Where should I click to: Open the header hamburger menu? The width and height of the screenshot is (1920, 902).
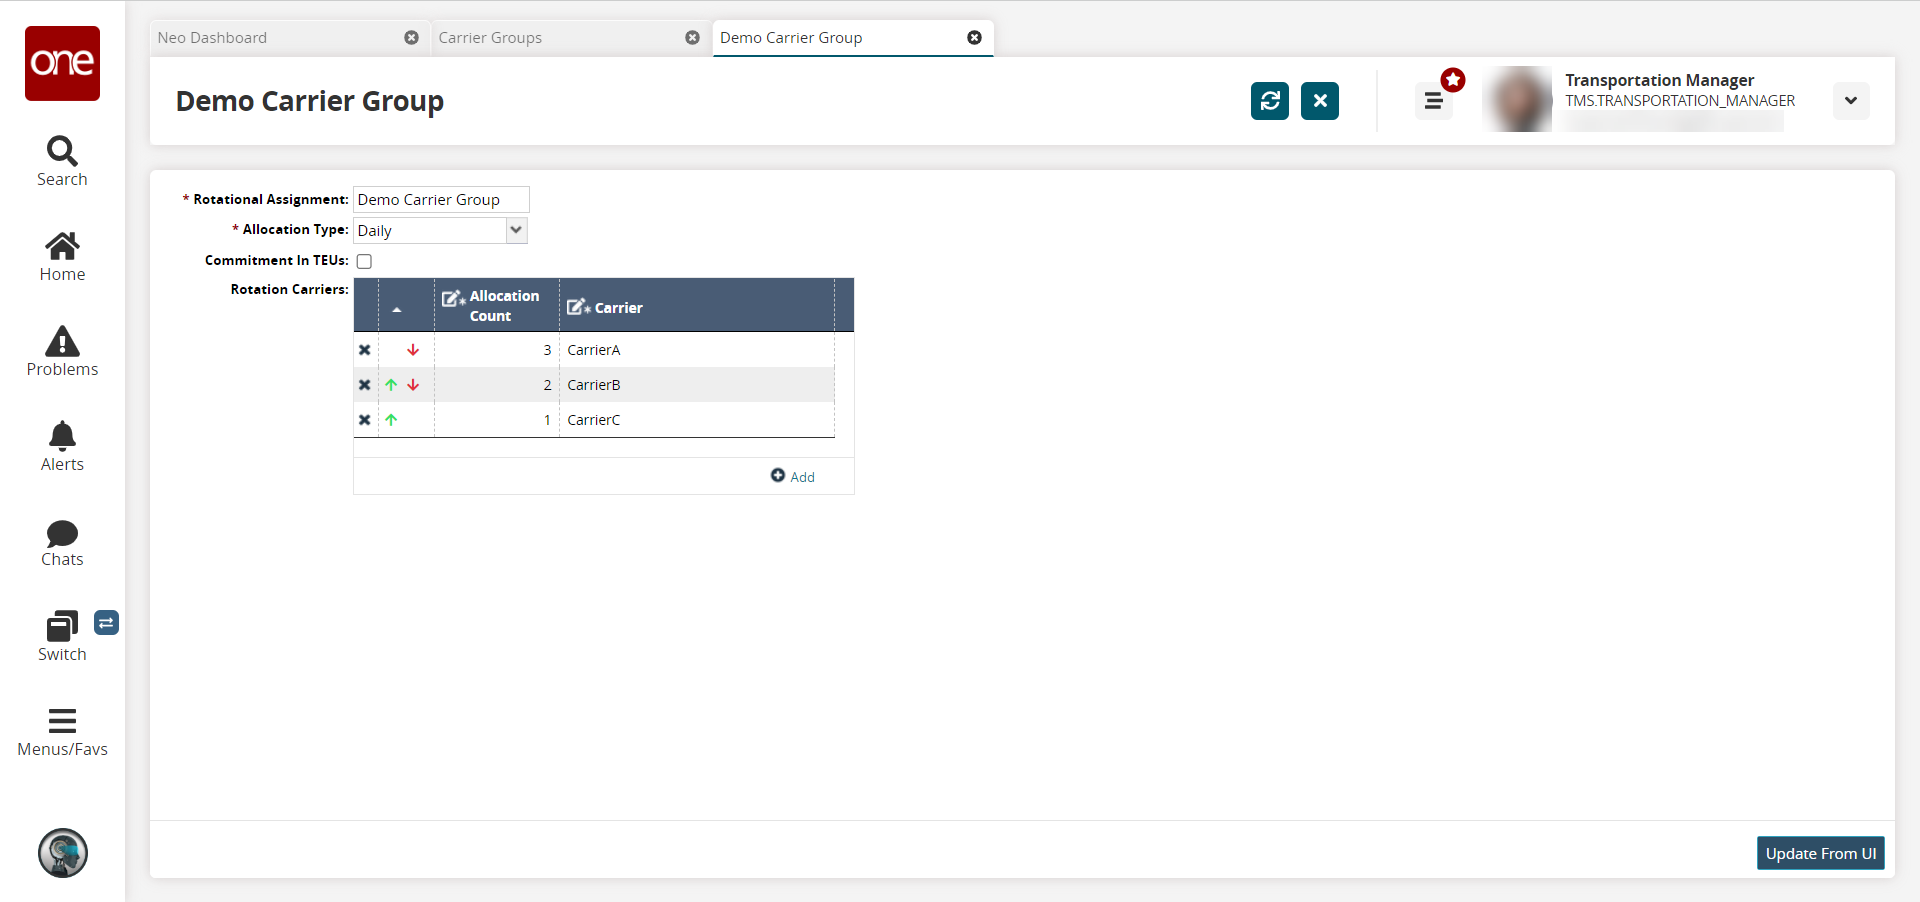click(1434, 101)
